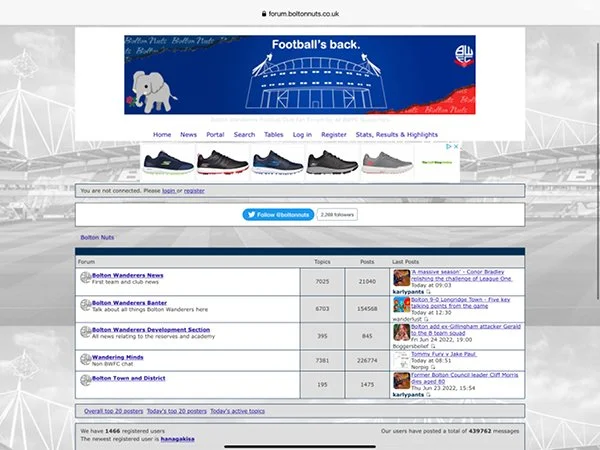Screen dimensions: 600x450
Task: Select Register from navigation bar
Action: click(x=334, y=135)
